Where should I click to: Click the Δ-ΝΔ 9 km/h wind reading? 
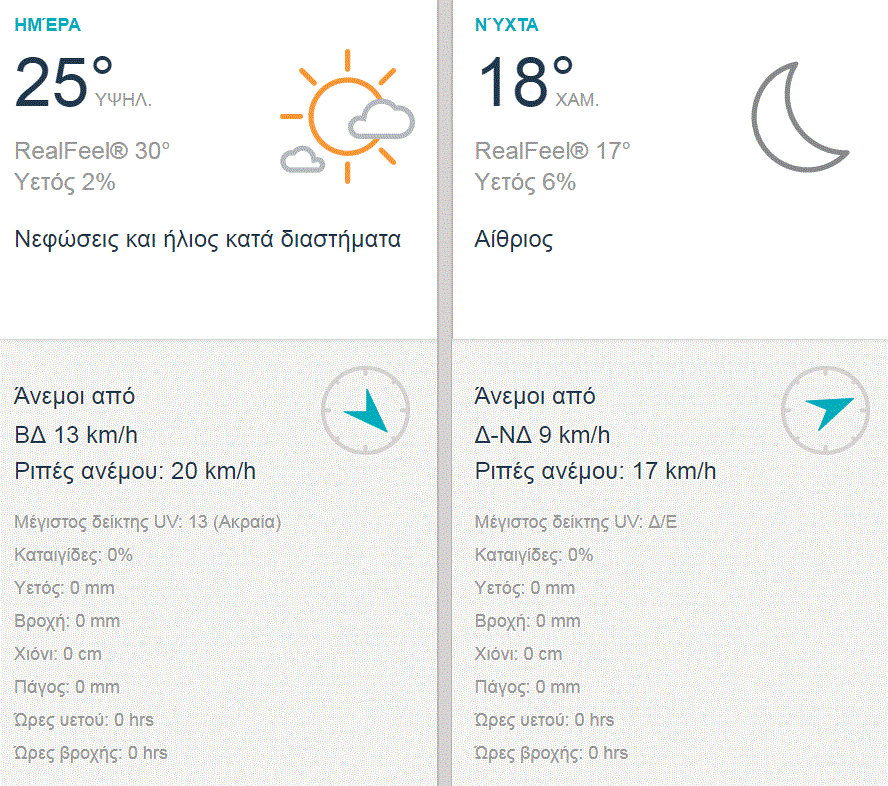point(542,435)
